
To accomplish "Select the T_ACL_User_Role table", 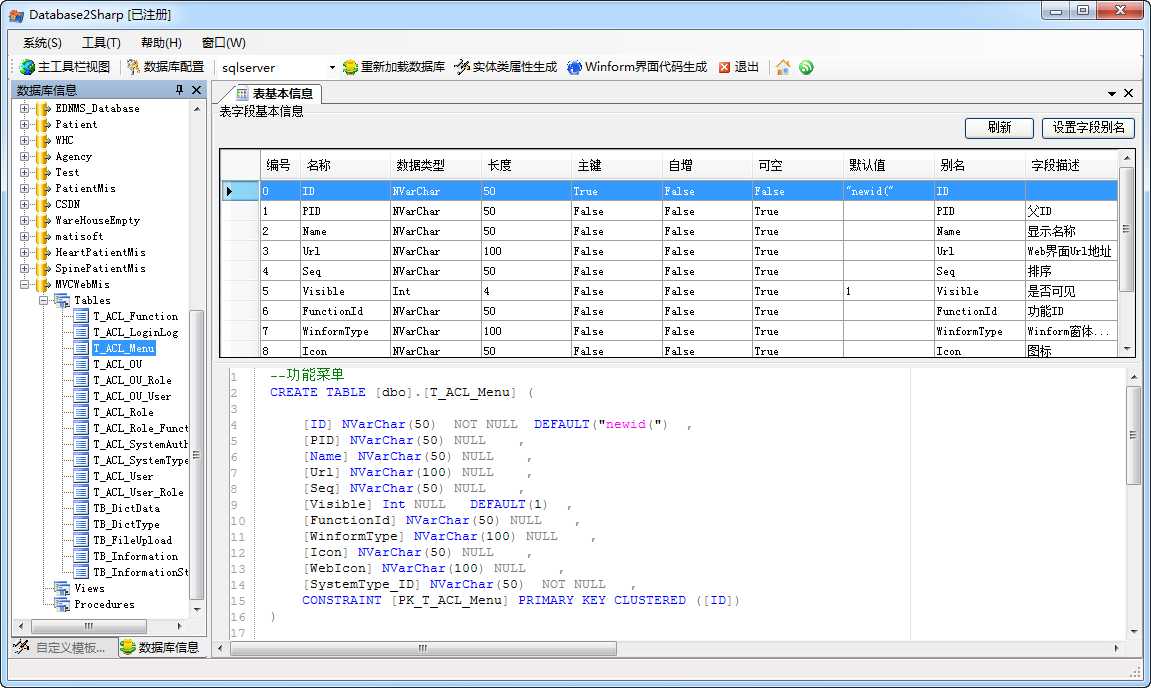I will pos(138,493).
